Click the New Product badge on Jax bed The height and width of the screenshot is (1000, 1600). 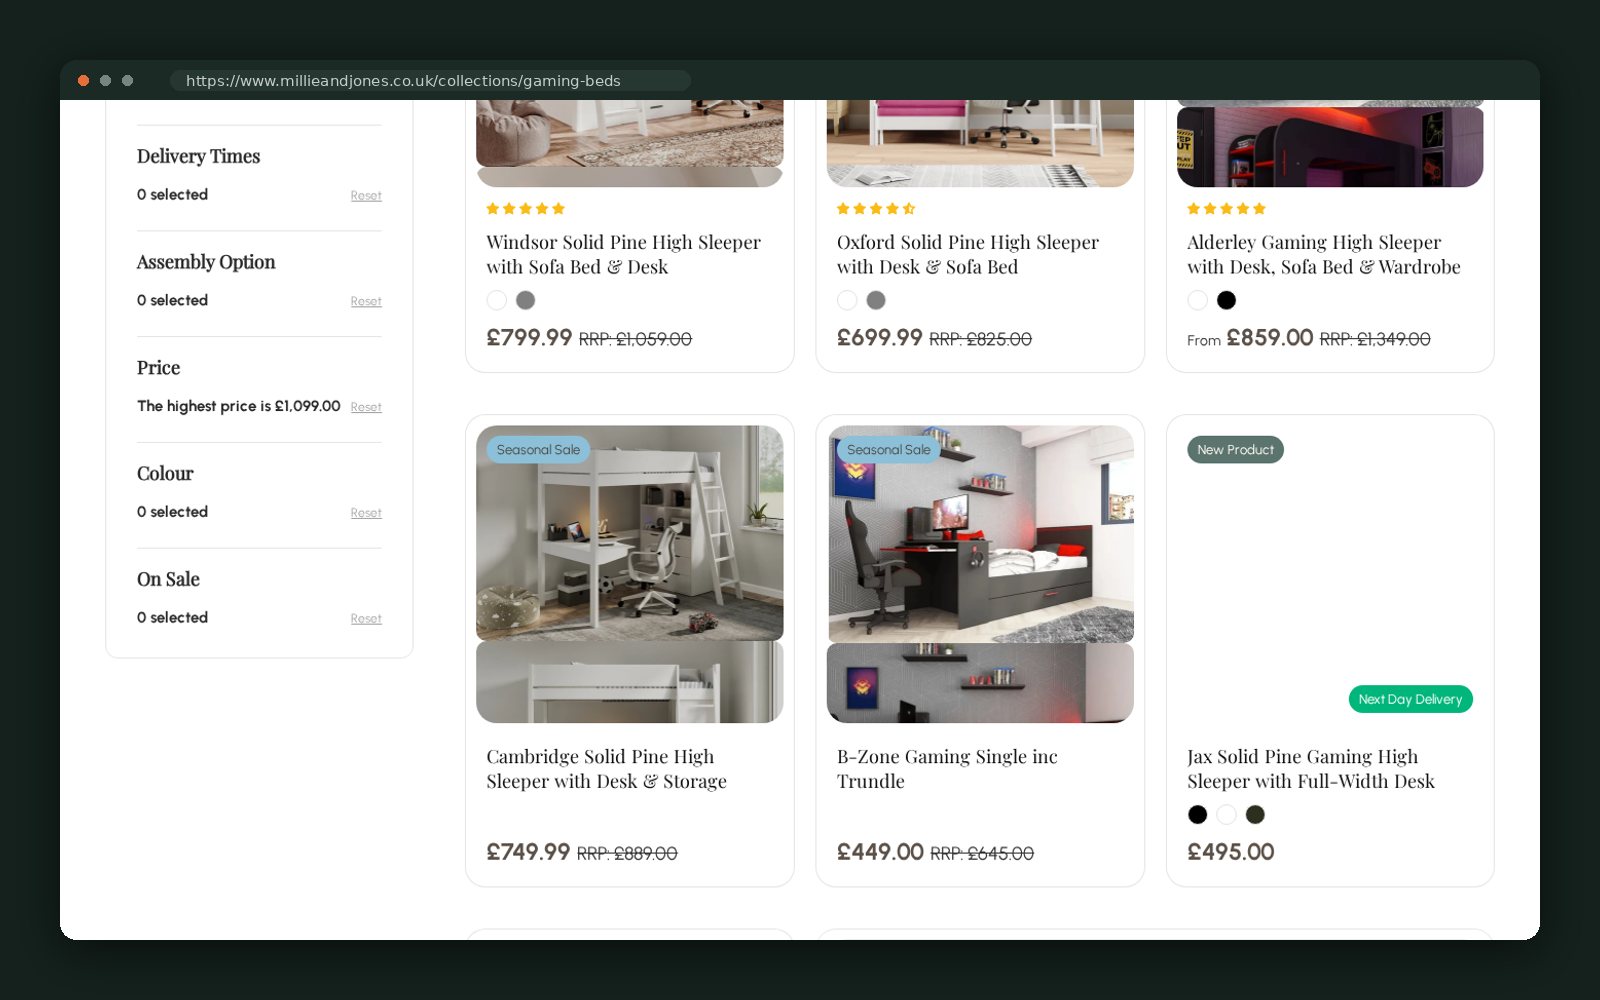point(1235,450)
